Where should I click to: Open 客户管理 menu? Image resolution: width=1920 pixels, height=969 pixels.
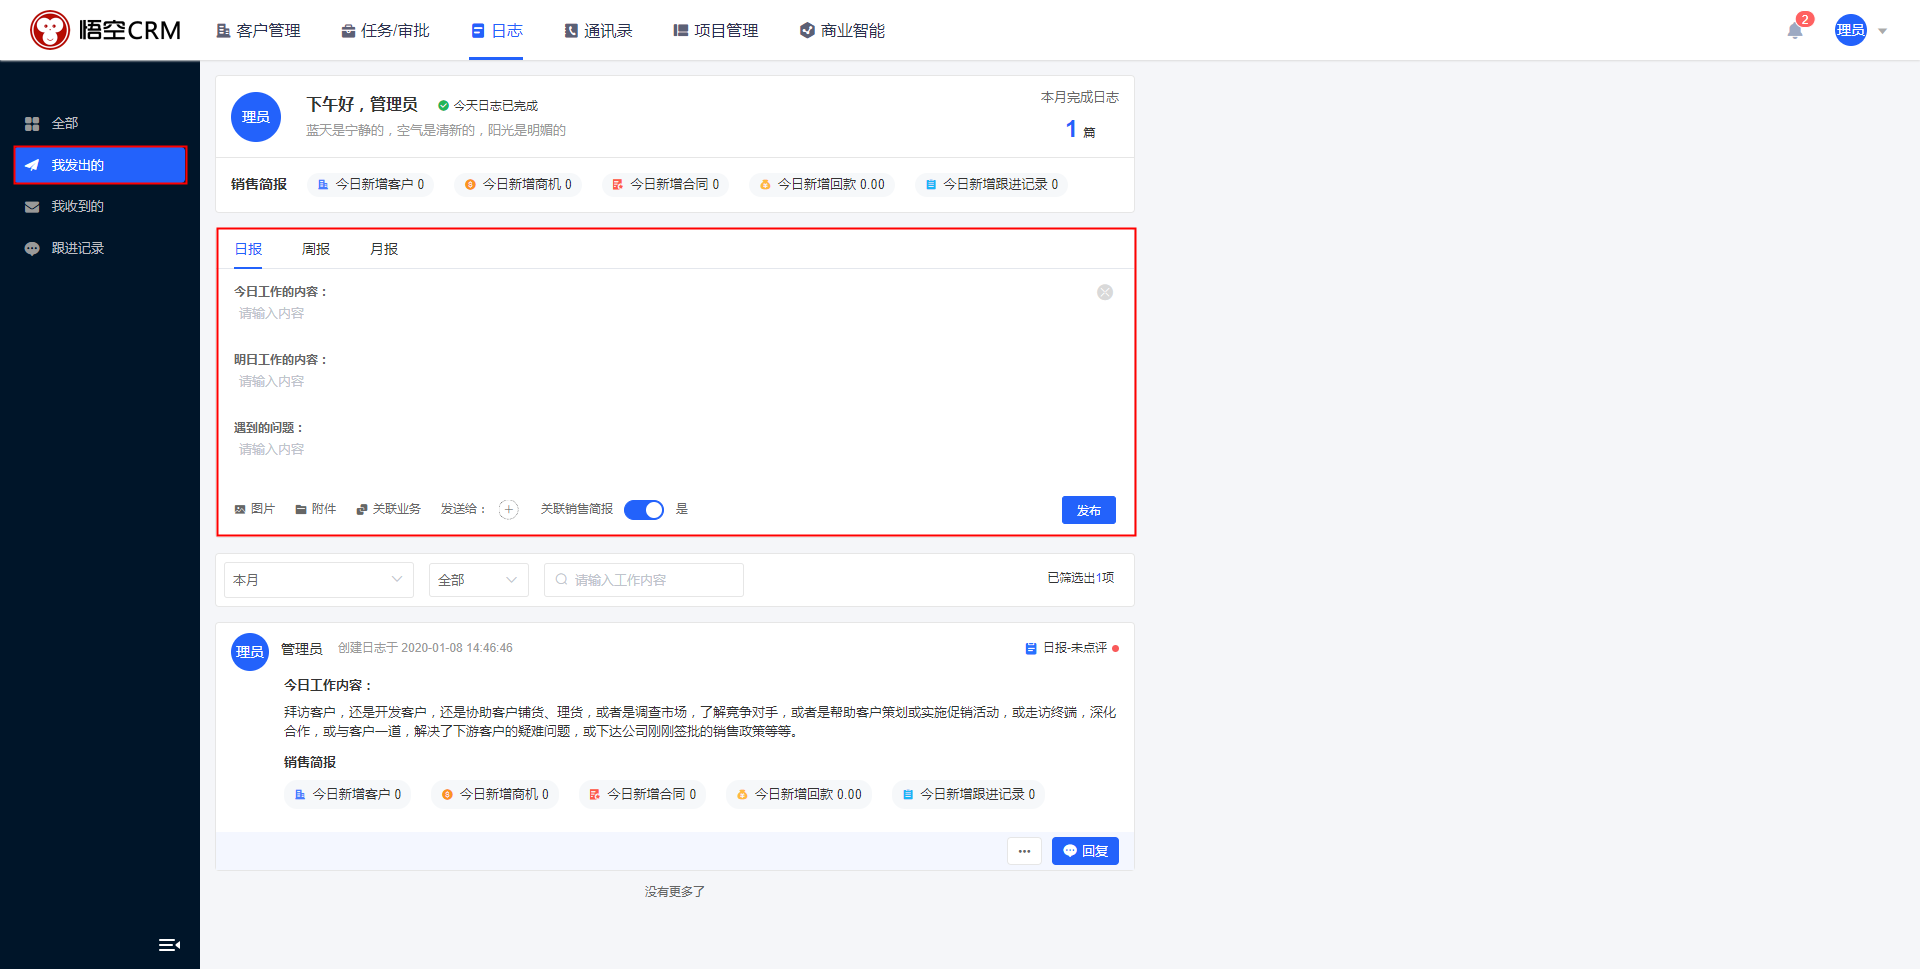(258, 31)
